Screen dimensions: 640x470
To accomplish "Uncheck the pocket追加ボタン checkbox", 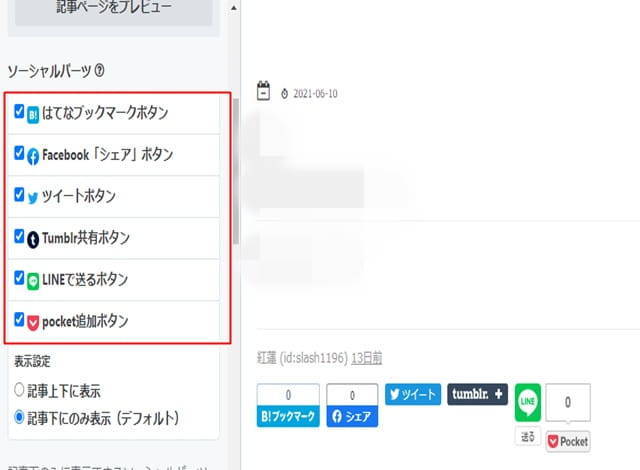I will 19,319.
